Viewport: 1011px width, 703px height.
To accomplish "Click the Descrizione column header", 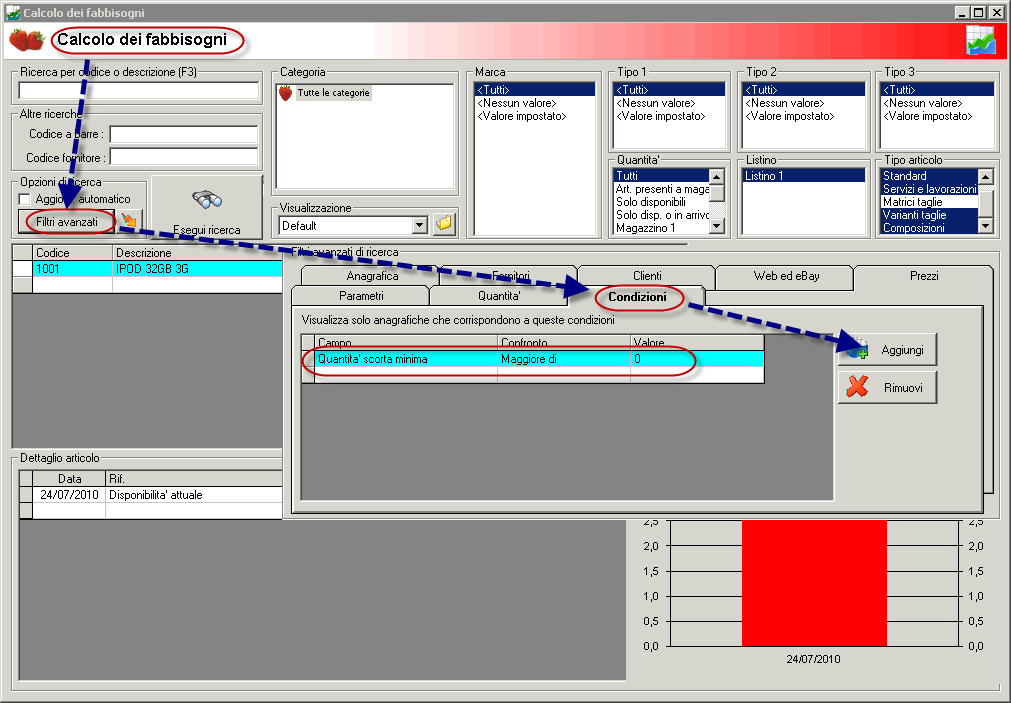I will click(x=198, y=253).
